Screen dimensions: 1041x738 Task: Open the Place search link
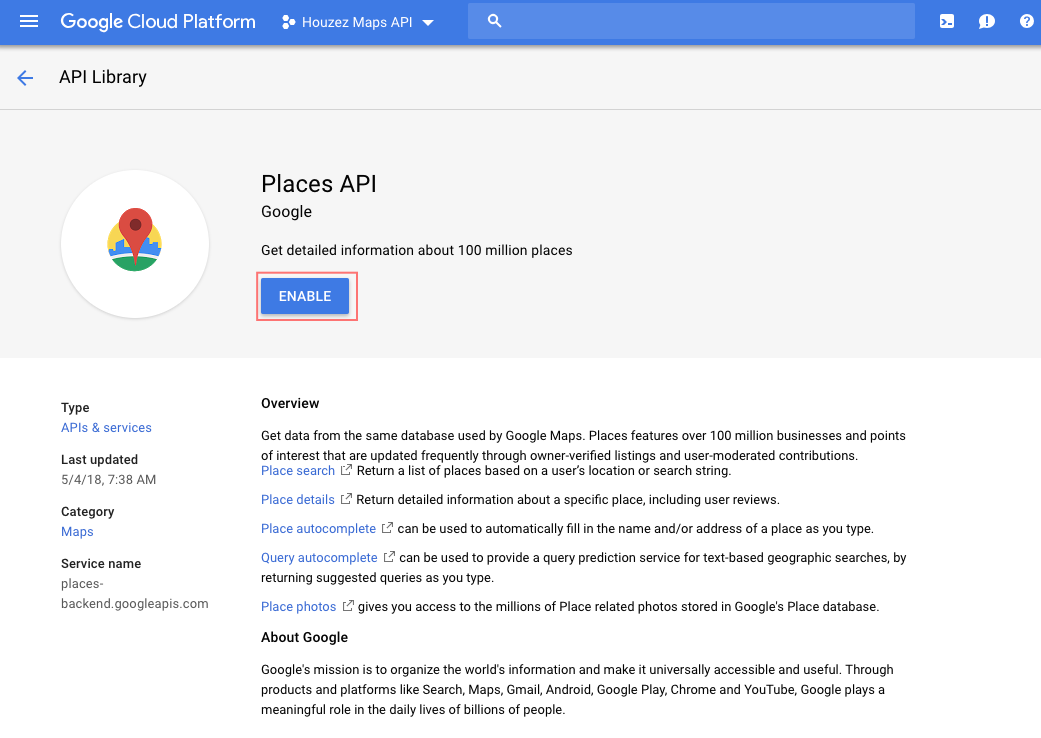coord(297,471)
